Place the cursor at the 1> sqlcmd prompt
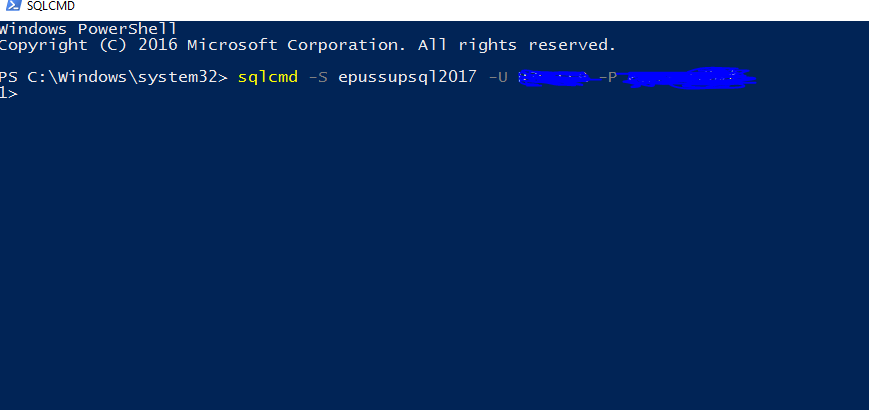The width and height of the screenshot is (869, 410). pyautogui.click(x=9, y=94)
